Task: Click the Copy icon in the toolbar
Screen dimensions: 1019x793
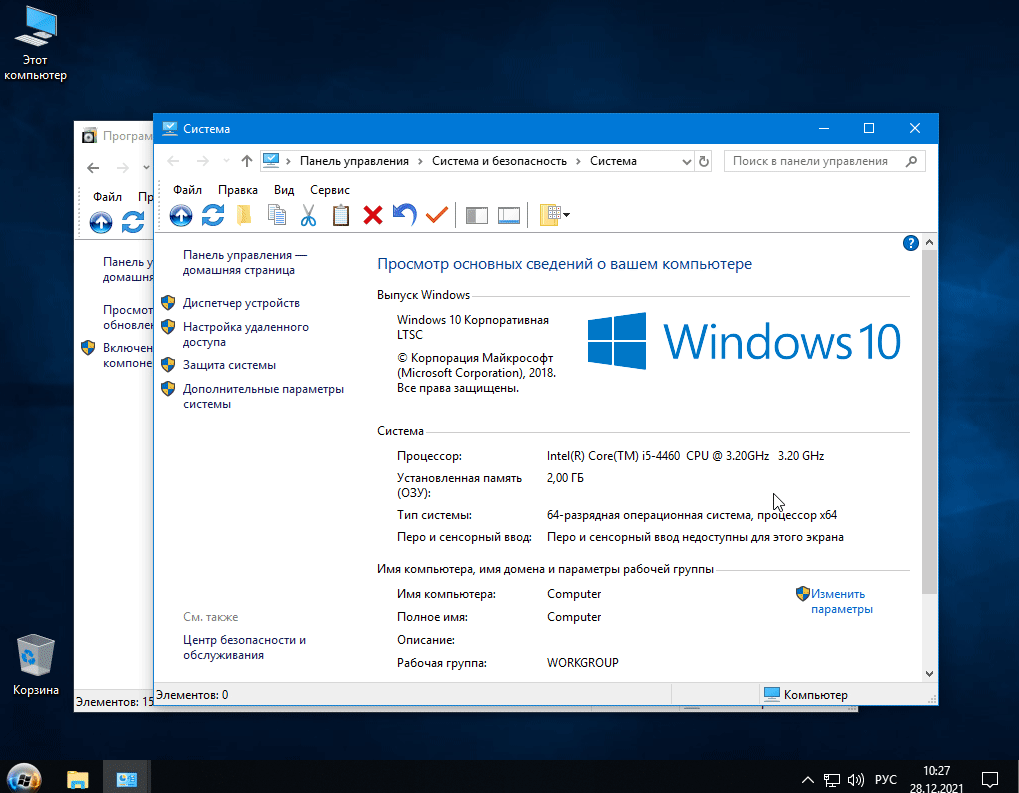Action: click(277, 215)
